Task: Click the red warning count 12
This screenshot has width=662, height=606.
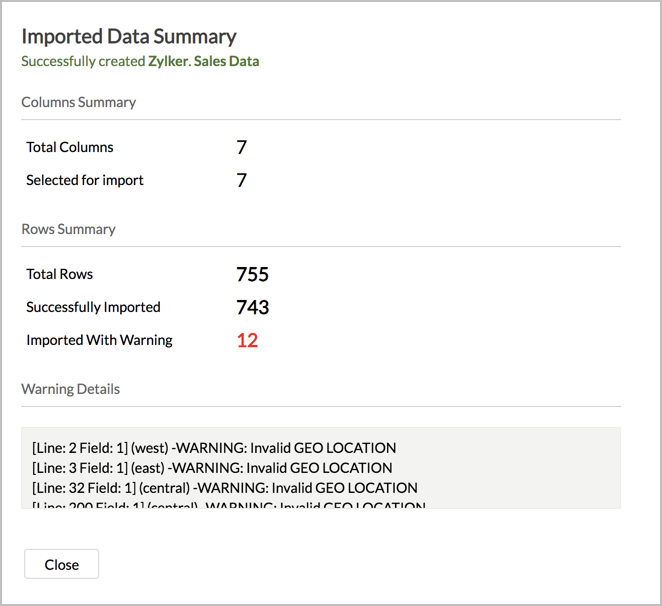Action: tap(247, 340)
